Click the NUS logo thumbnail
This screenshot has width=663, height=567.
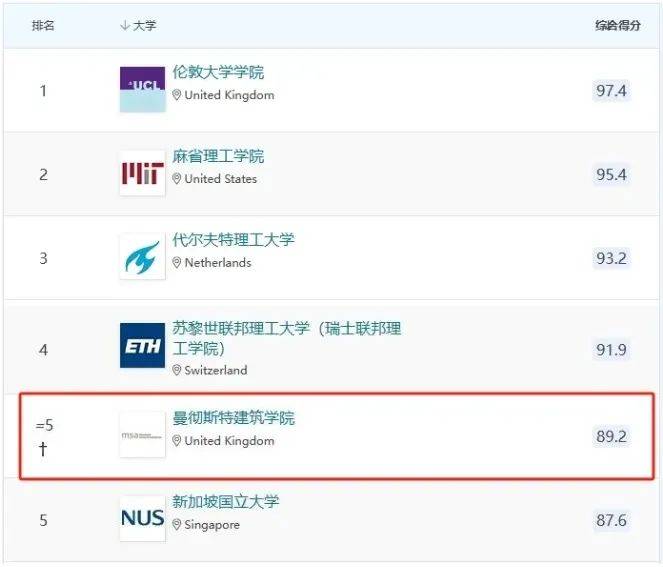[x=142, y=518]
